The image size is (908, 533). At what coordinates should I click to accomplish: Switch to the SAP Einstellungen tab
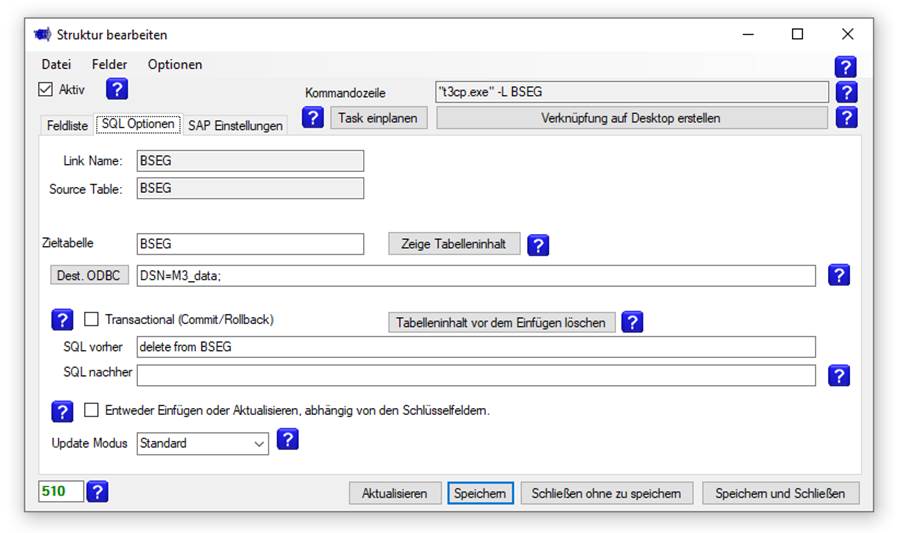tap(235, 125)
